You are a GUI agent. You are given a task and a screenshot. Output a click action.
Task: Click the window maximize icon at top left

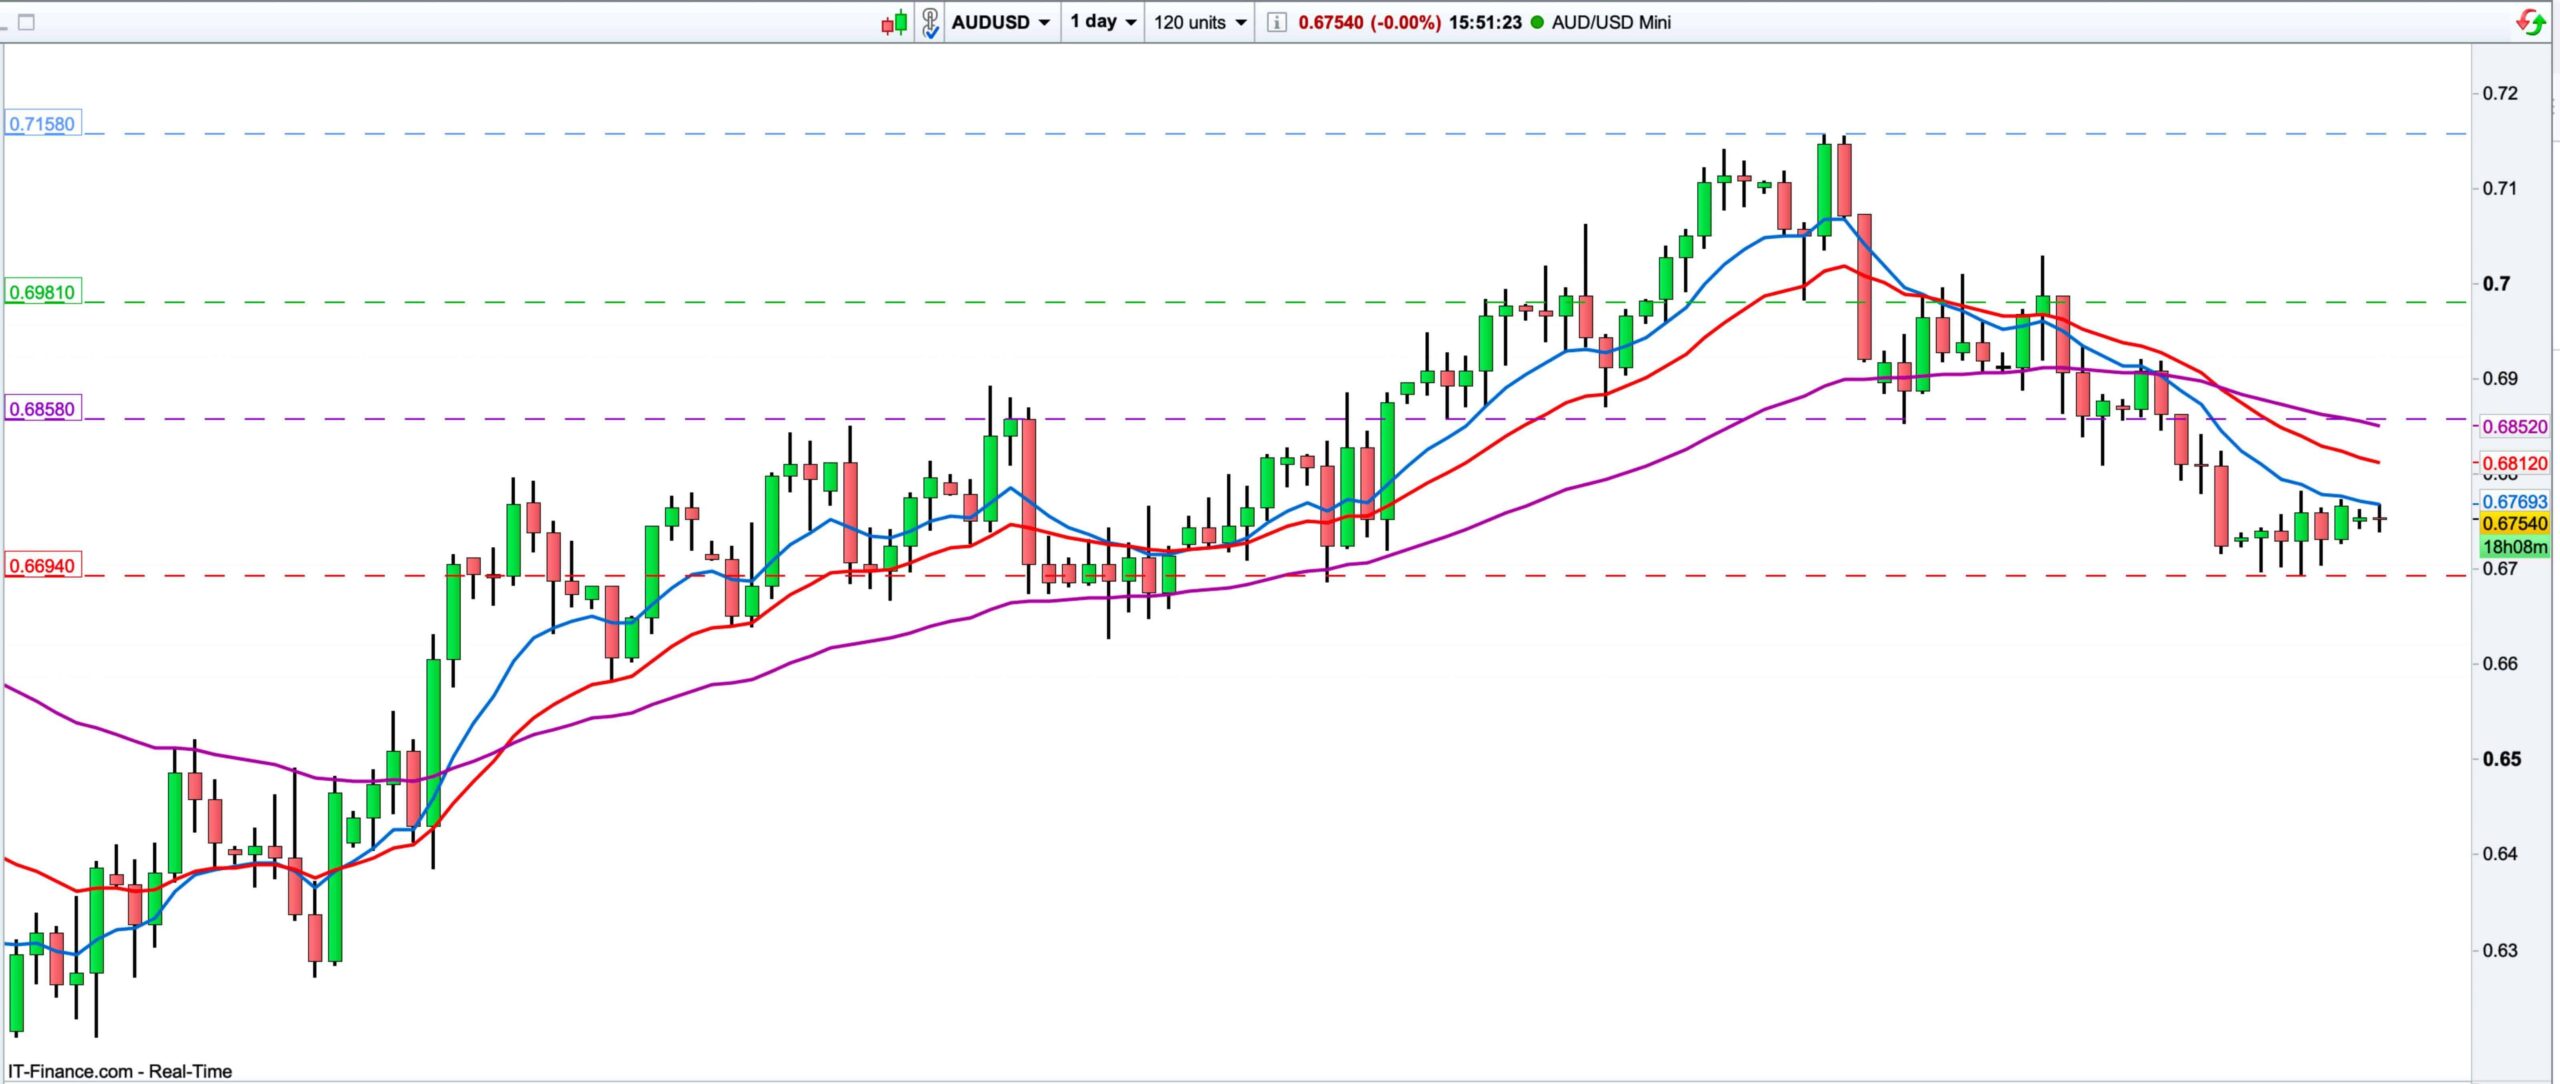(27, 22)
